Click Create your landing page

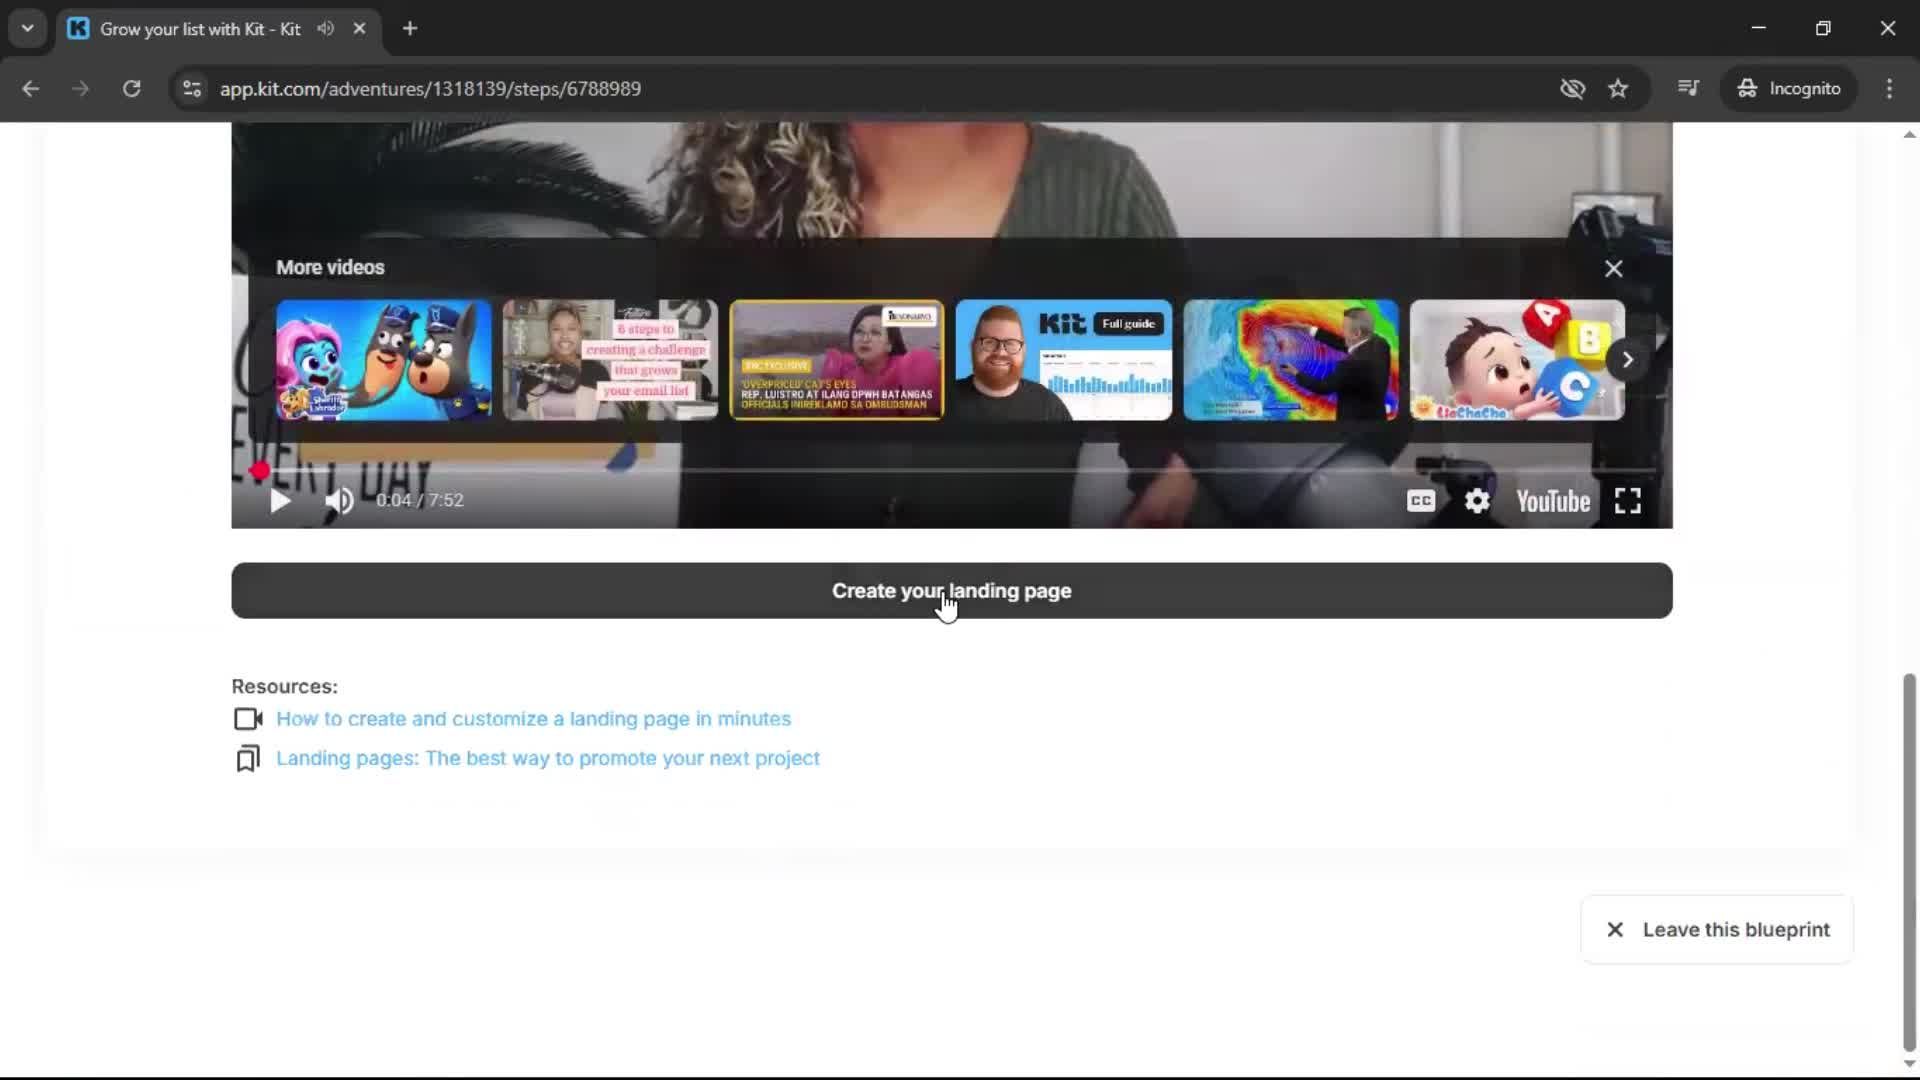click(951, 591)
